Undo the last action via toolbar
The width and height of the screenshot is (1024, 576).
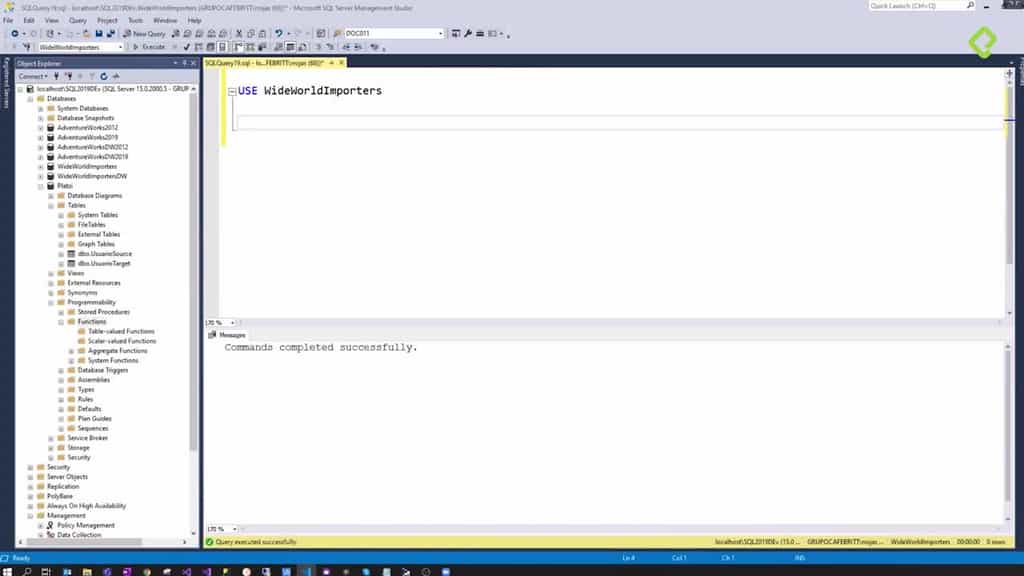pos(279,33)
